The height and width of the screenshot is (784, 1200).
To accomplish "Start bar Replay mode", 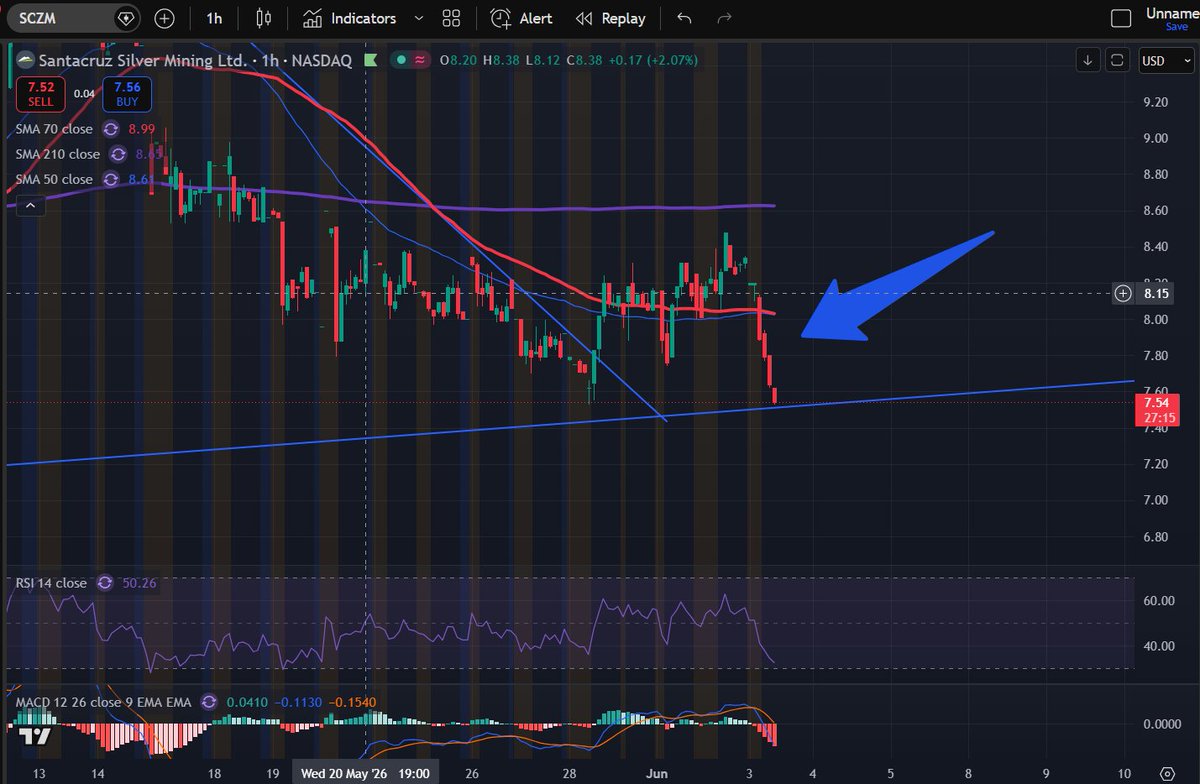I will pos(611,18).
